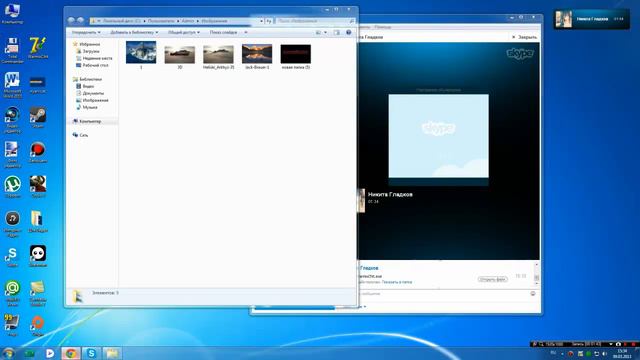640x360 pixels.
Task: Open the Видео library
Action: click(x=88, y=86)
